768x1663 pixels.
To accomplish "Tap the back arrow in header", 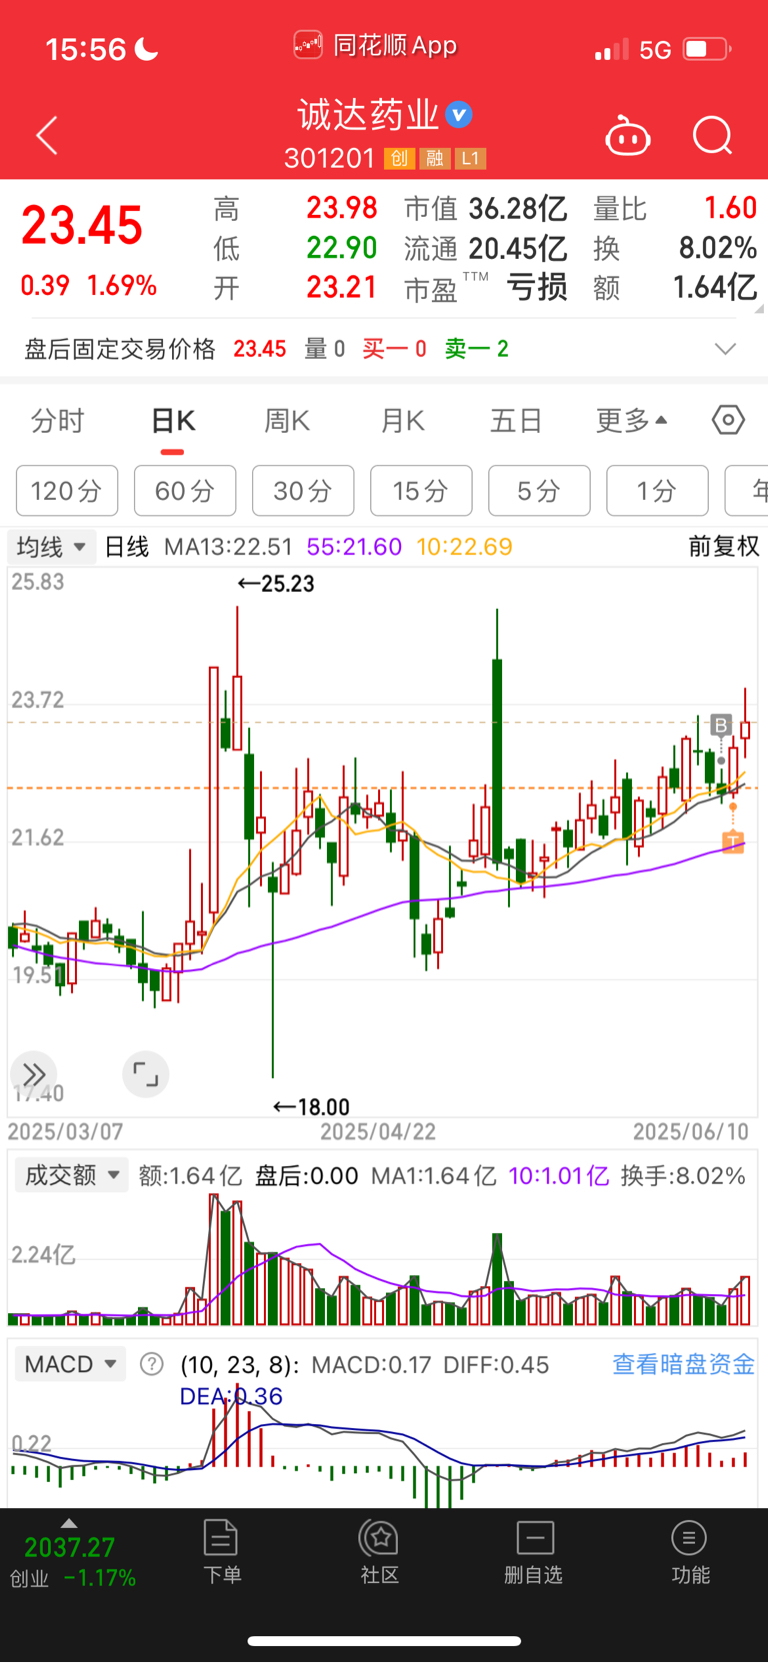I will click(47, 135).
